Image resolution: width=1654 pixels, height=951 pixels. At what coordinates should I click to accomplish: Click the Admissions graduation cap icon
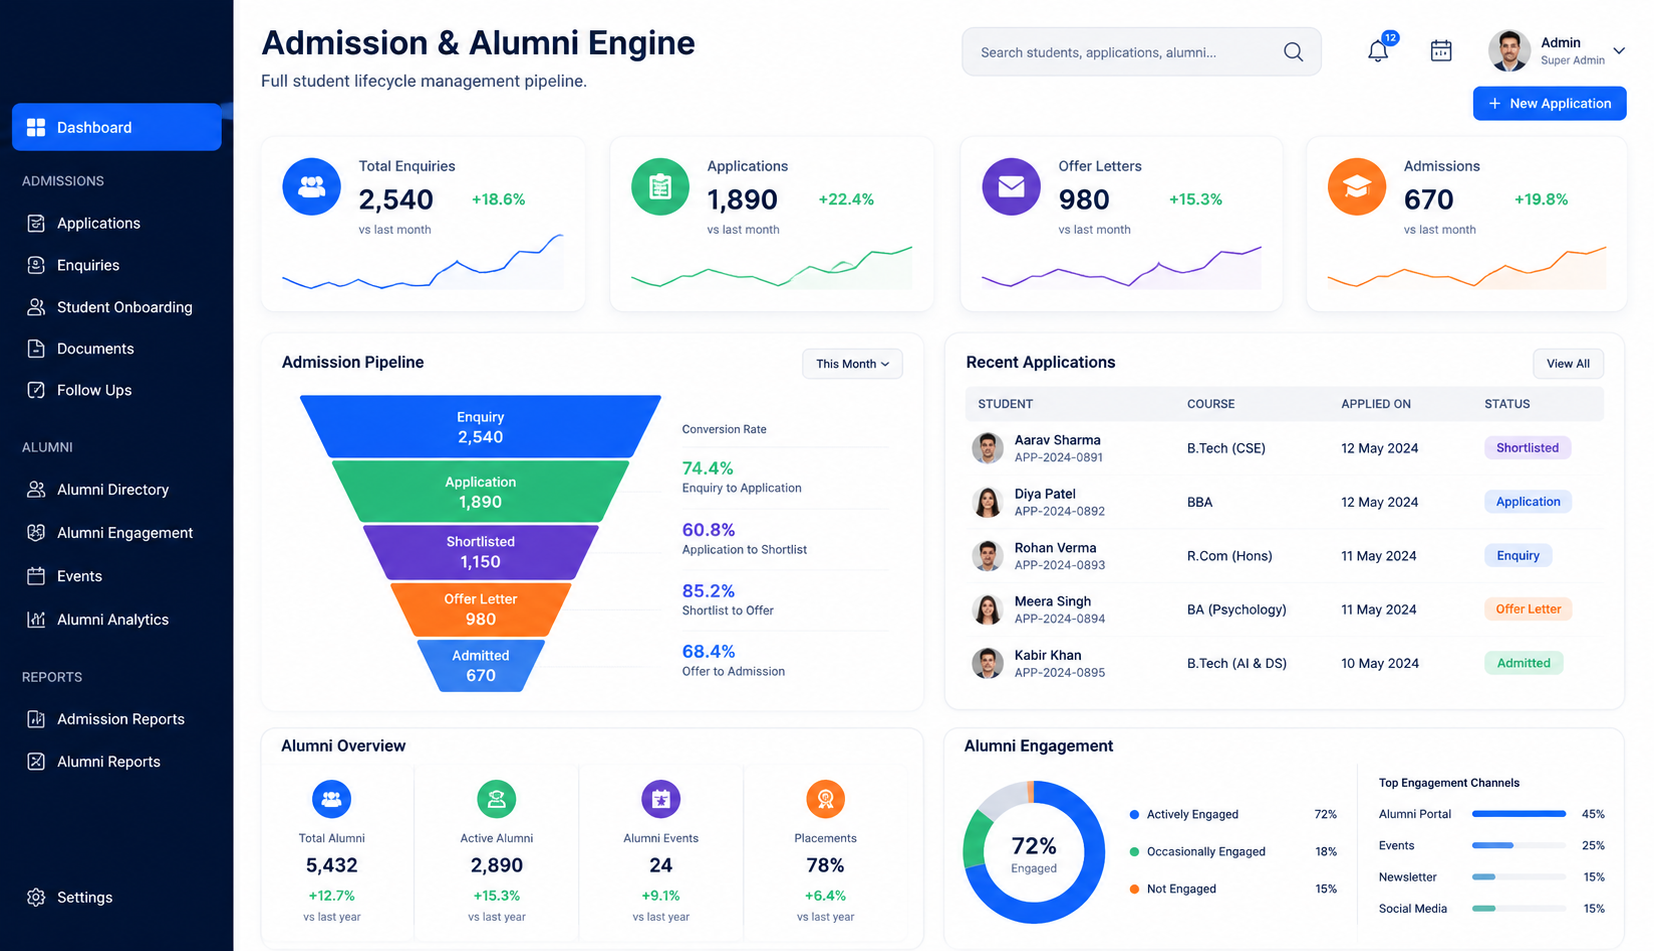[x=1356, y=186]
